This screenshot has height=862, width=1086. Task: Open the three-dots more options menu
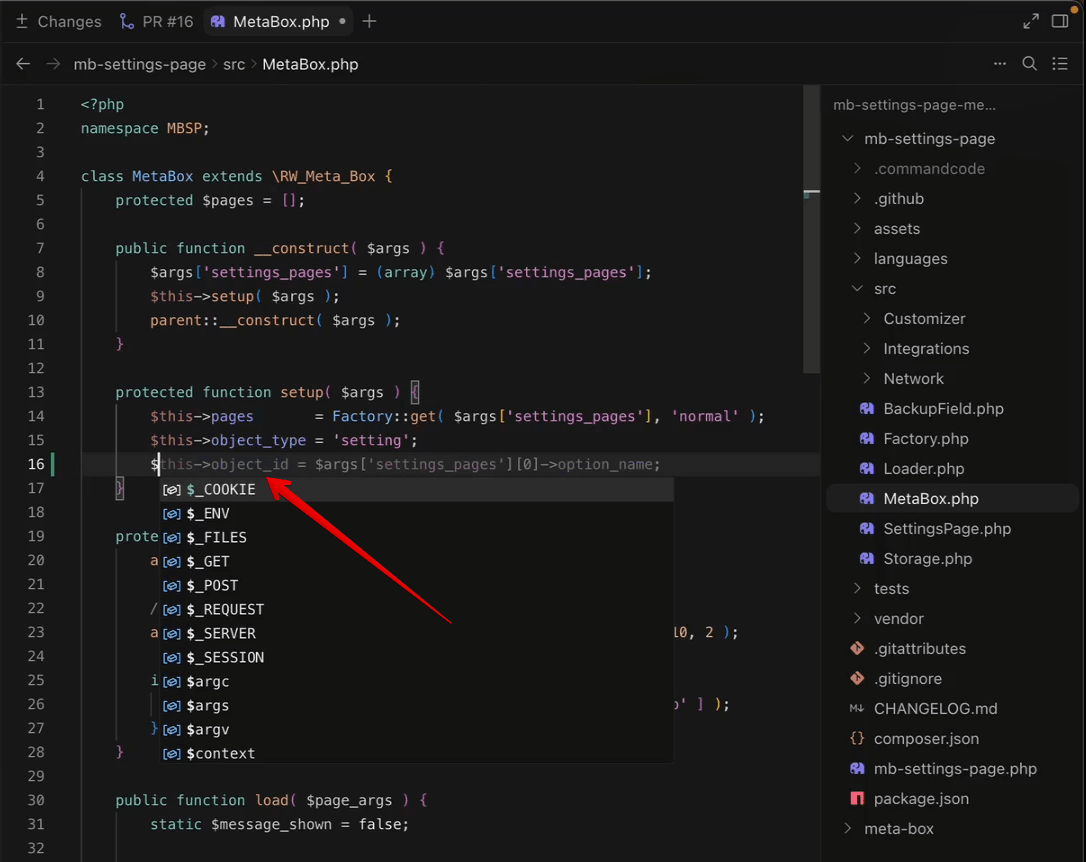(x=999, y=64)
